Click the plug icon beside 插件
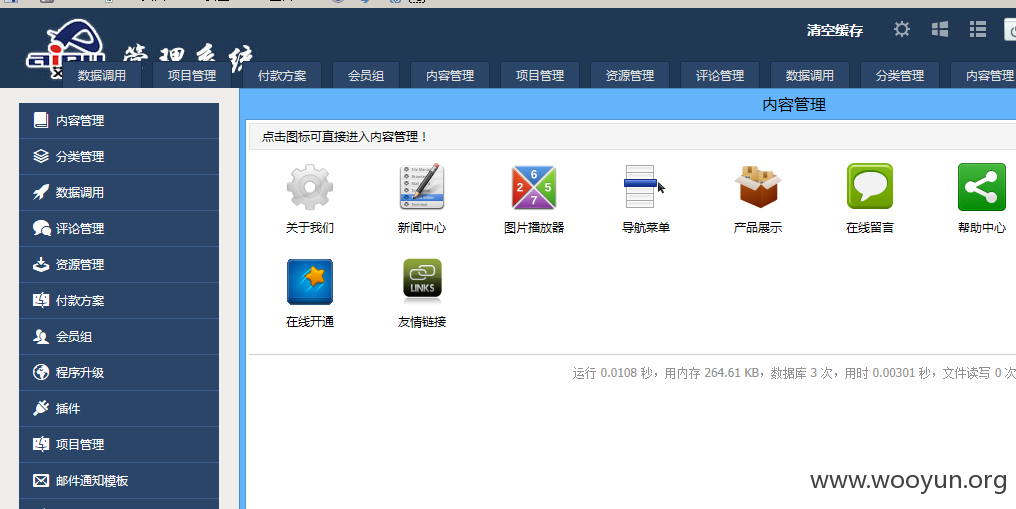Image resolution: width=1016 pixels, height=509 pixels. pyautogui.click(x=41, y=408)
